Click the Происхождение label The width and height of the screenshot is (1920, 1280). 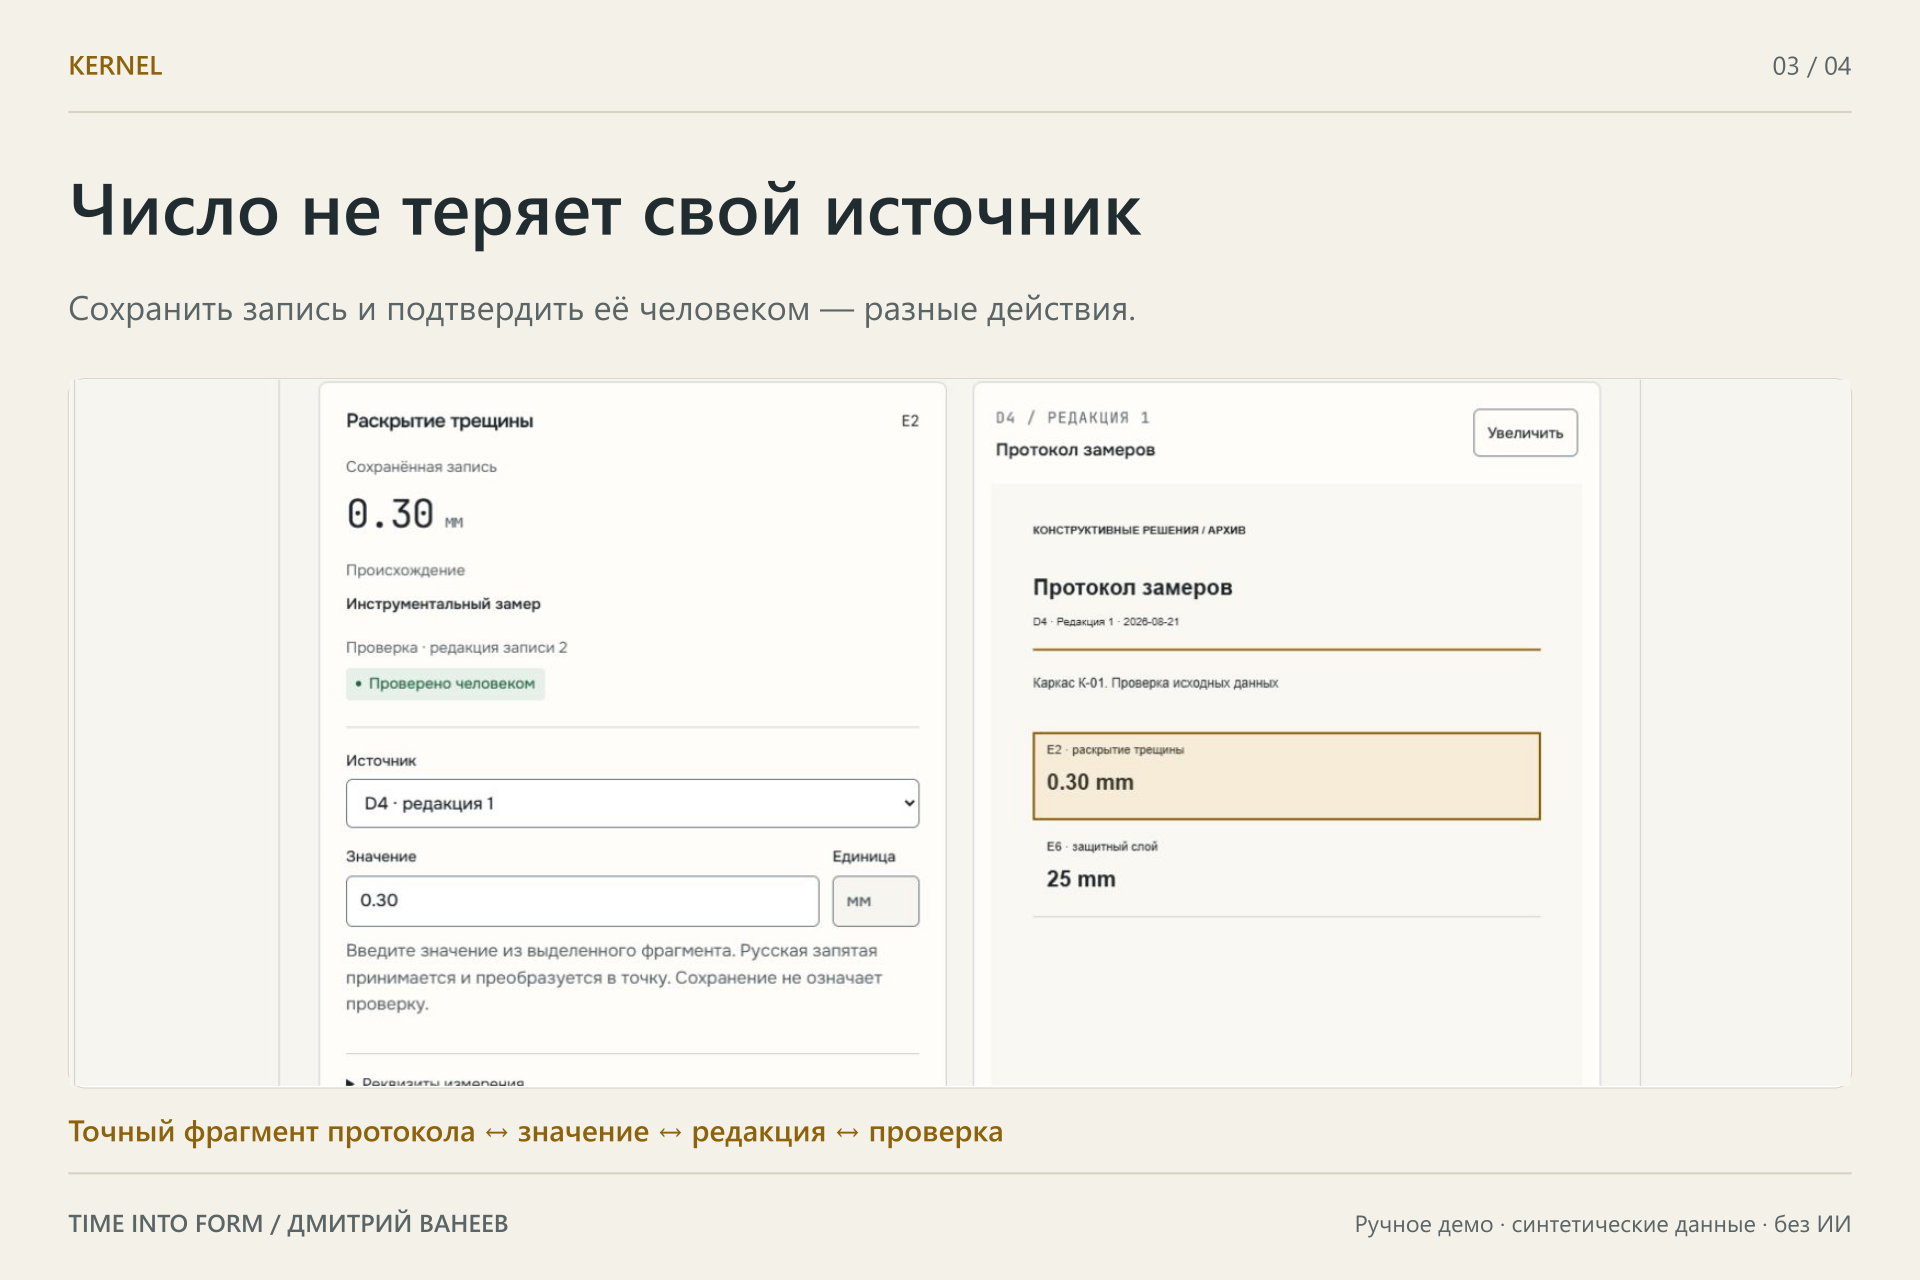tap(405, 570)
